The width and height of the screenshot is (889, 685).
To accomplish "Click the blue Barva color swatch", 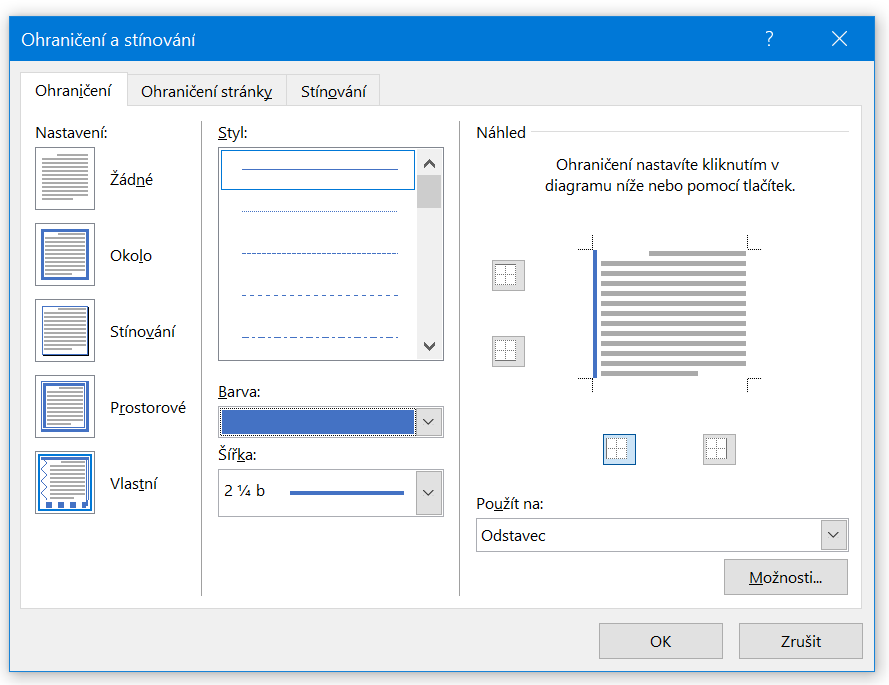I will pos(317,422).
